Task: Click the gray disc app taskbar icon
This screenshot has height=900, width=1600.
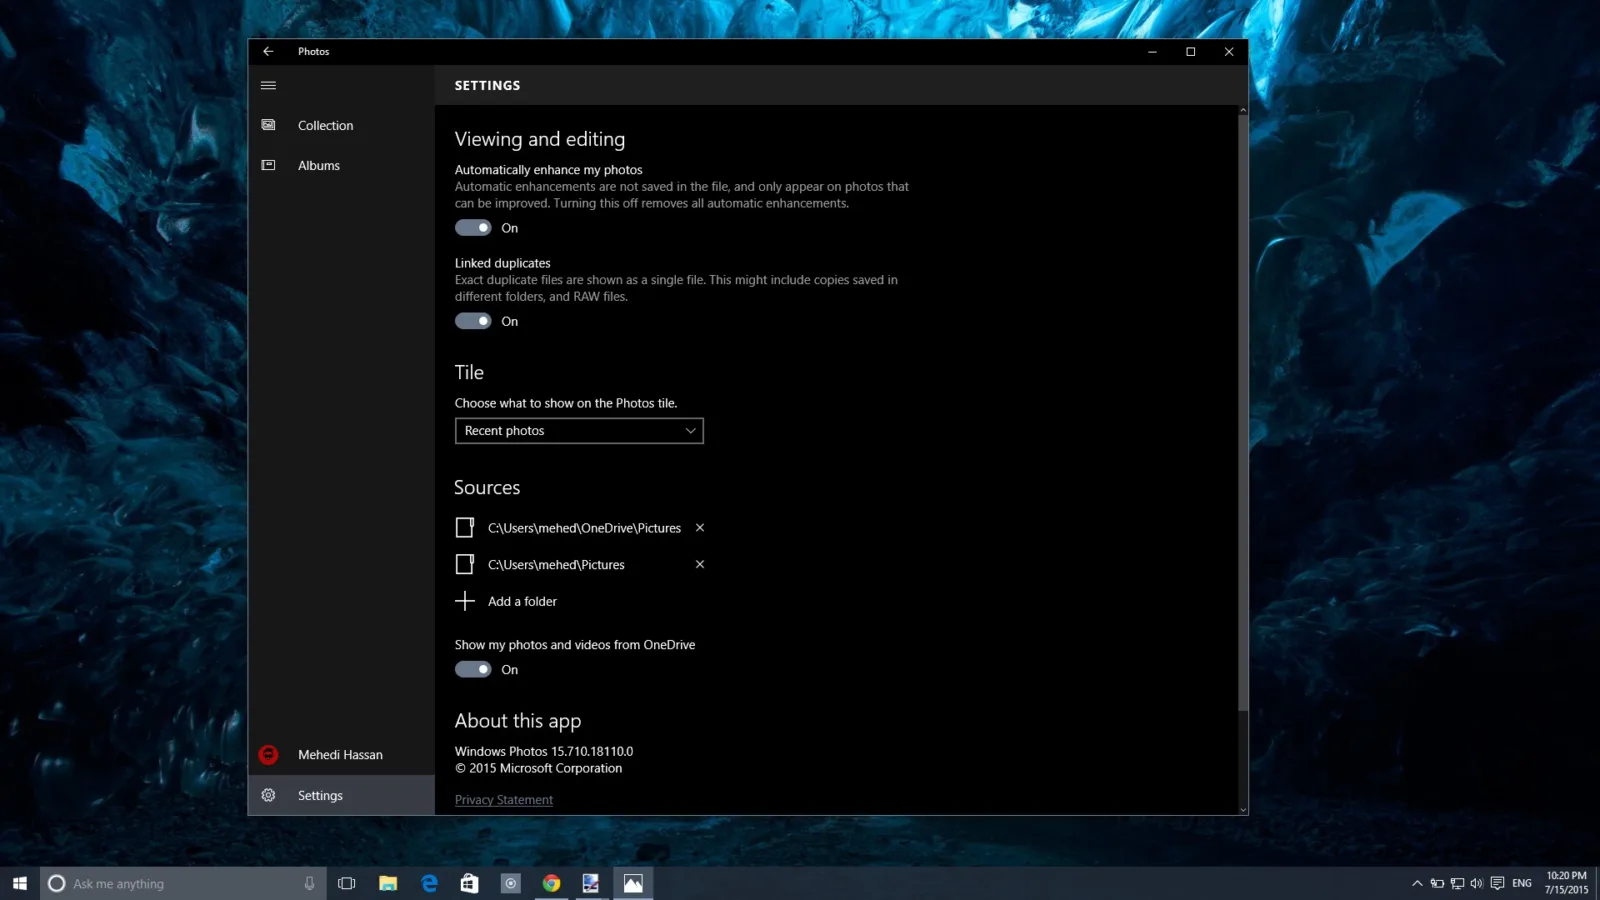Action: coord(511,884)
